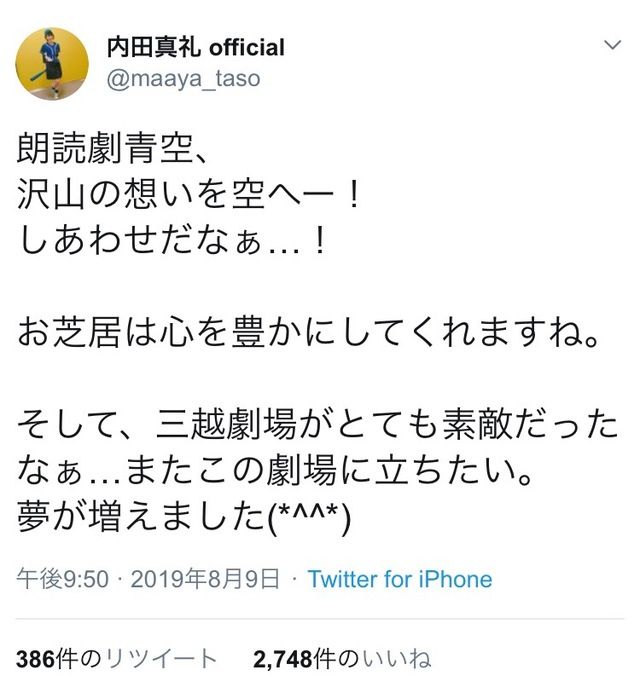Viewport: 640px width, 693px height.
Task: Open the round profile avatar photo
Action: click(52, 64)
